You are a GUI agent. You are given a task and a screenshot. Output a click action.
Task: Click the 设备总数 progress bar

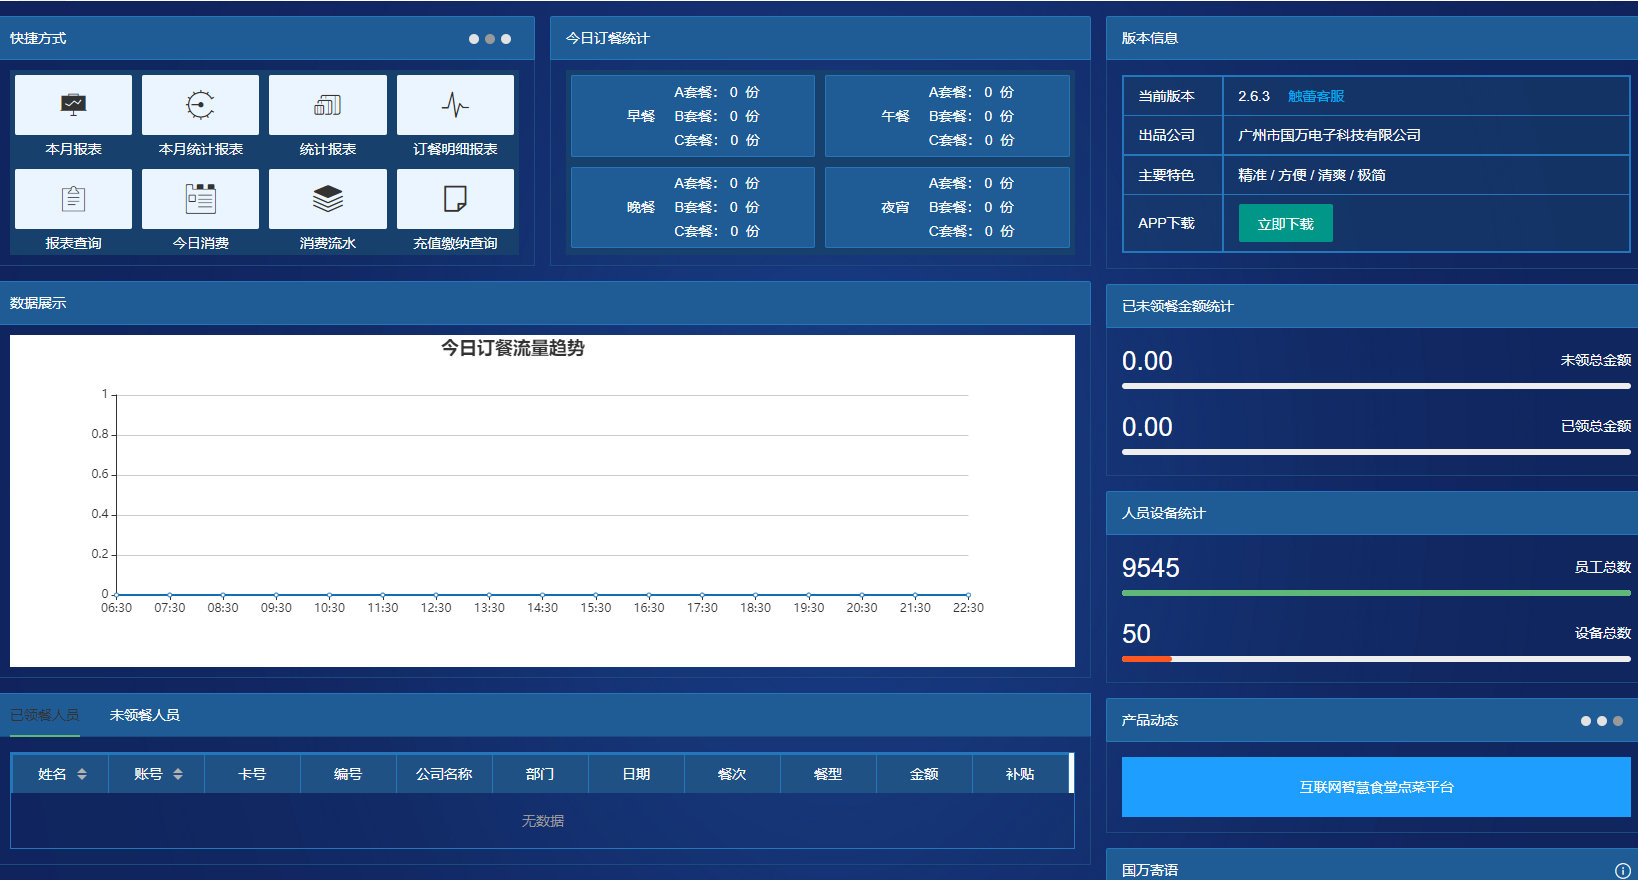[1376, 659]
